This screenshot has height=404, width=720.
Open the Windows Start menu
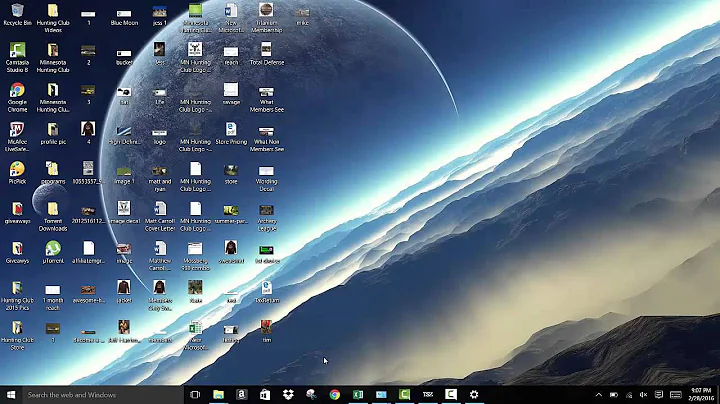point(11,394)
